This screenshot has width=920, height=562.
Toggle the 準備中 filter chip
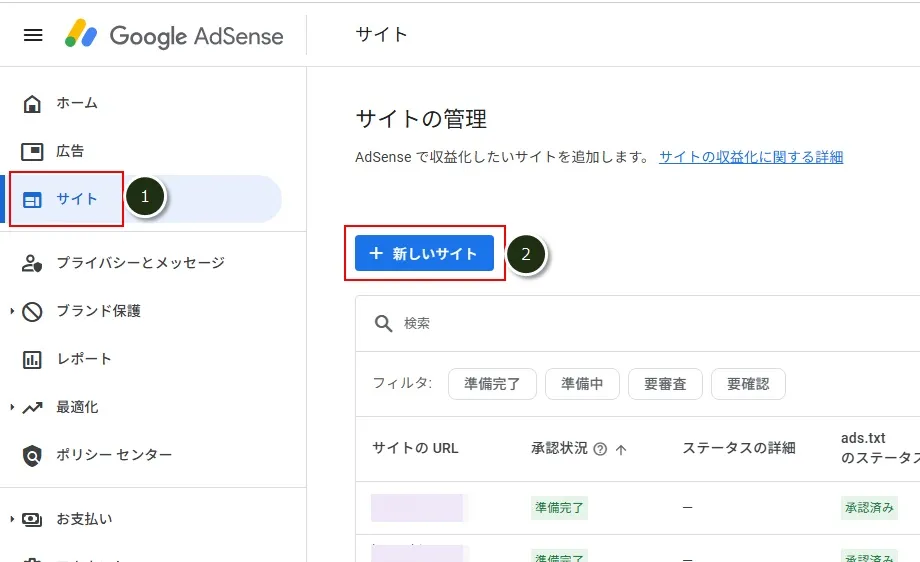click(582, 384)
